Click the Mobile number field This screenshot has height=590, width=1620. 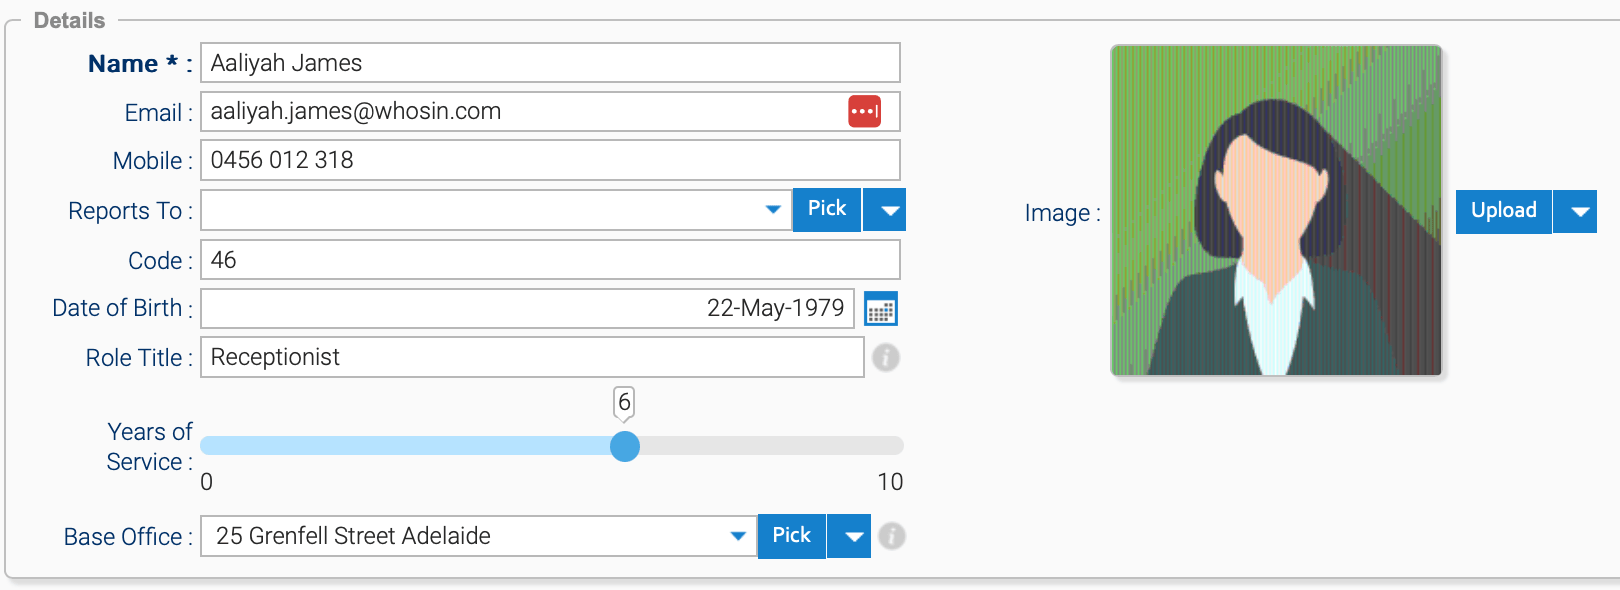pyautogui.click(x=550, y=160)
